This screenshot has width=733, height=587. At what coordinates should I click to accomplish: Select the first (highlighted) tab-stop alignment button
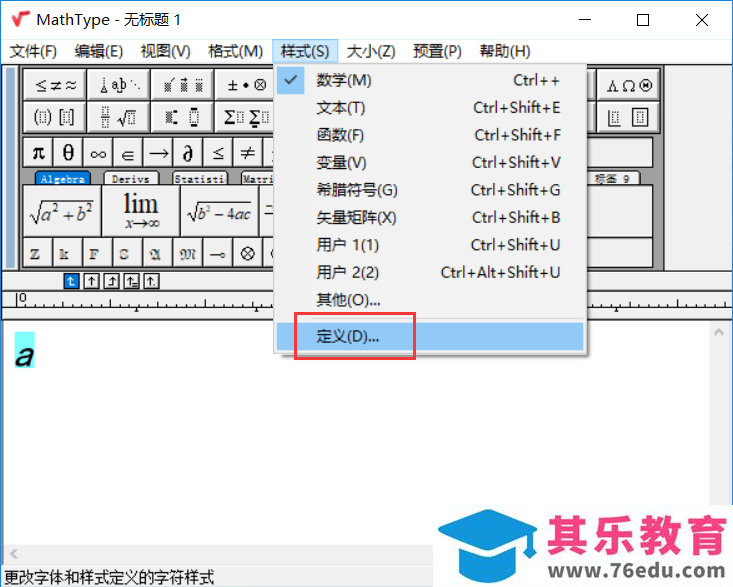(71, 281)
